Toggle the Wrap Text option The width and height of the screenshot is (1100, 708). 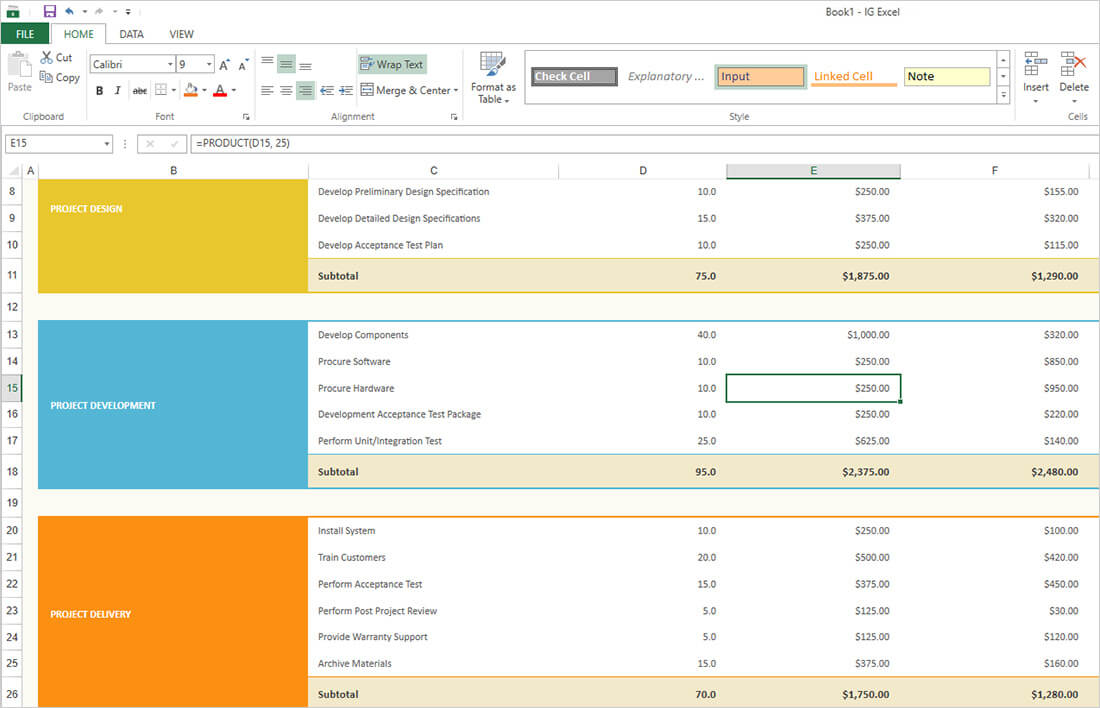(x=392, y=64)
